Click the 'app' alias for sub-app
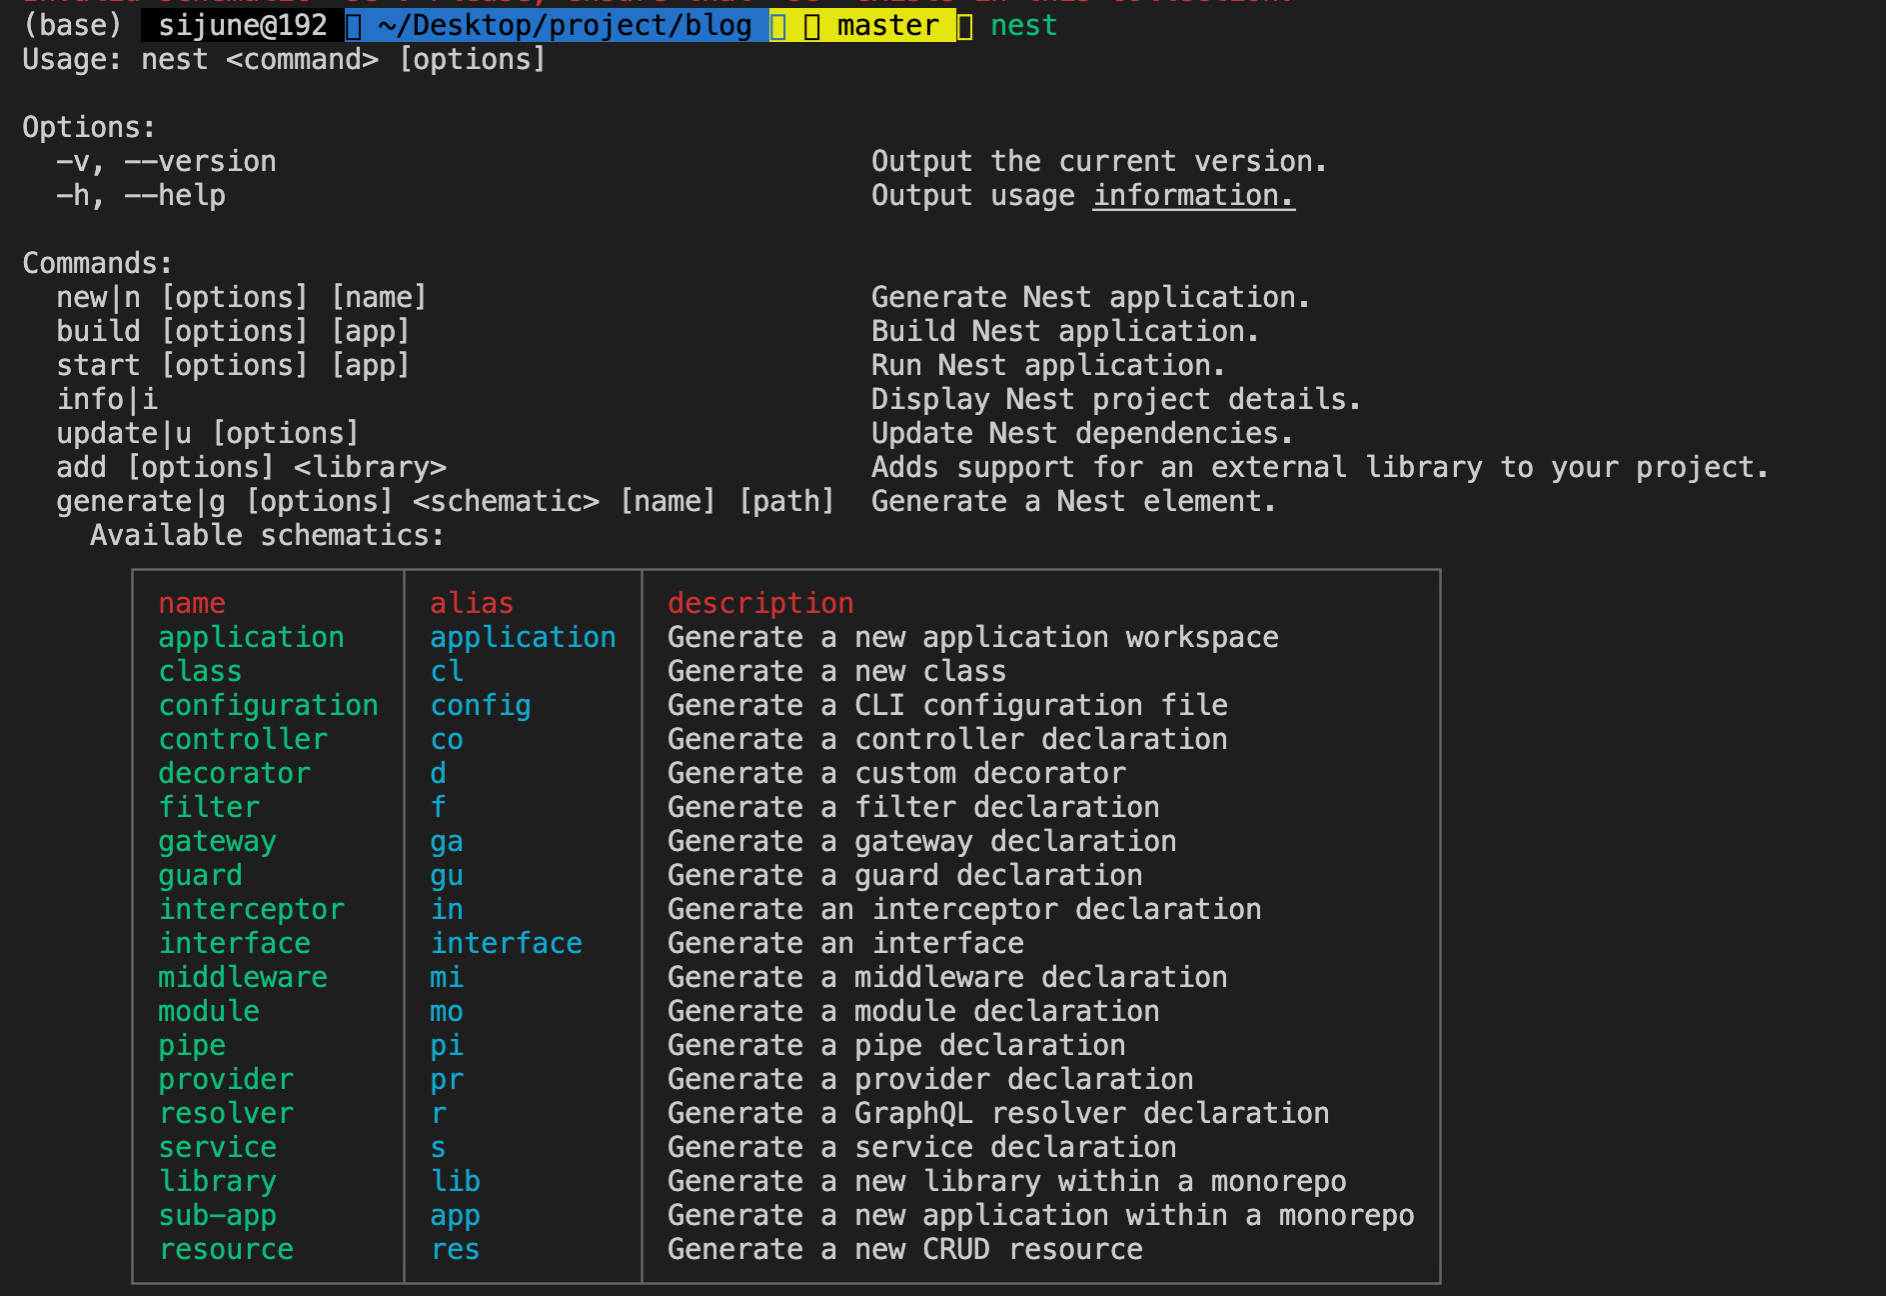 [455, 1215]
